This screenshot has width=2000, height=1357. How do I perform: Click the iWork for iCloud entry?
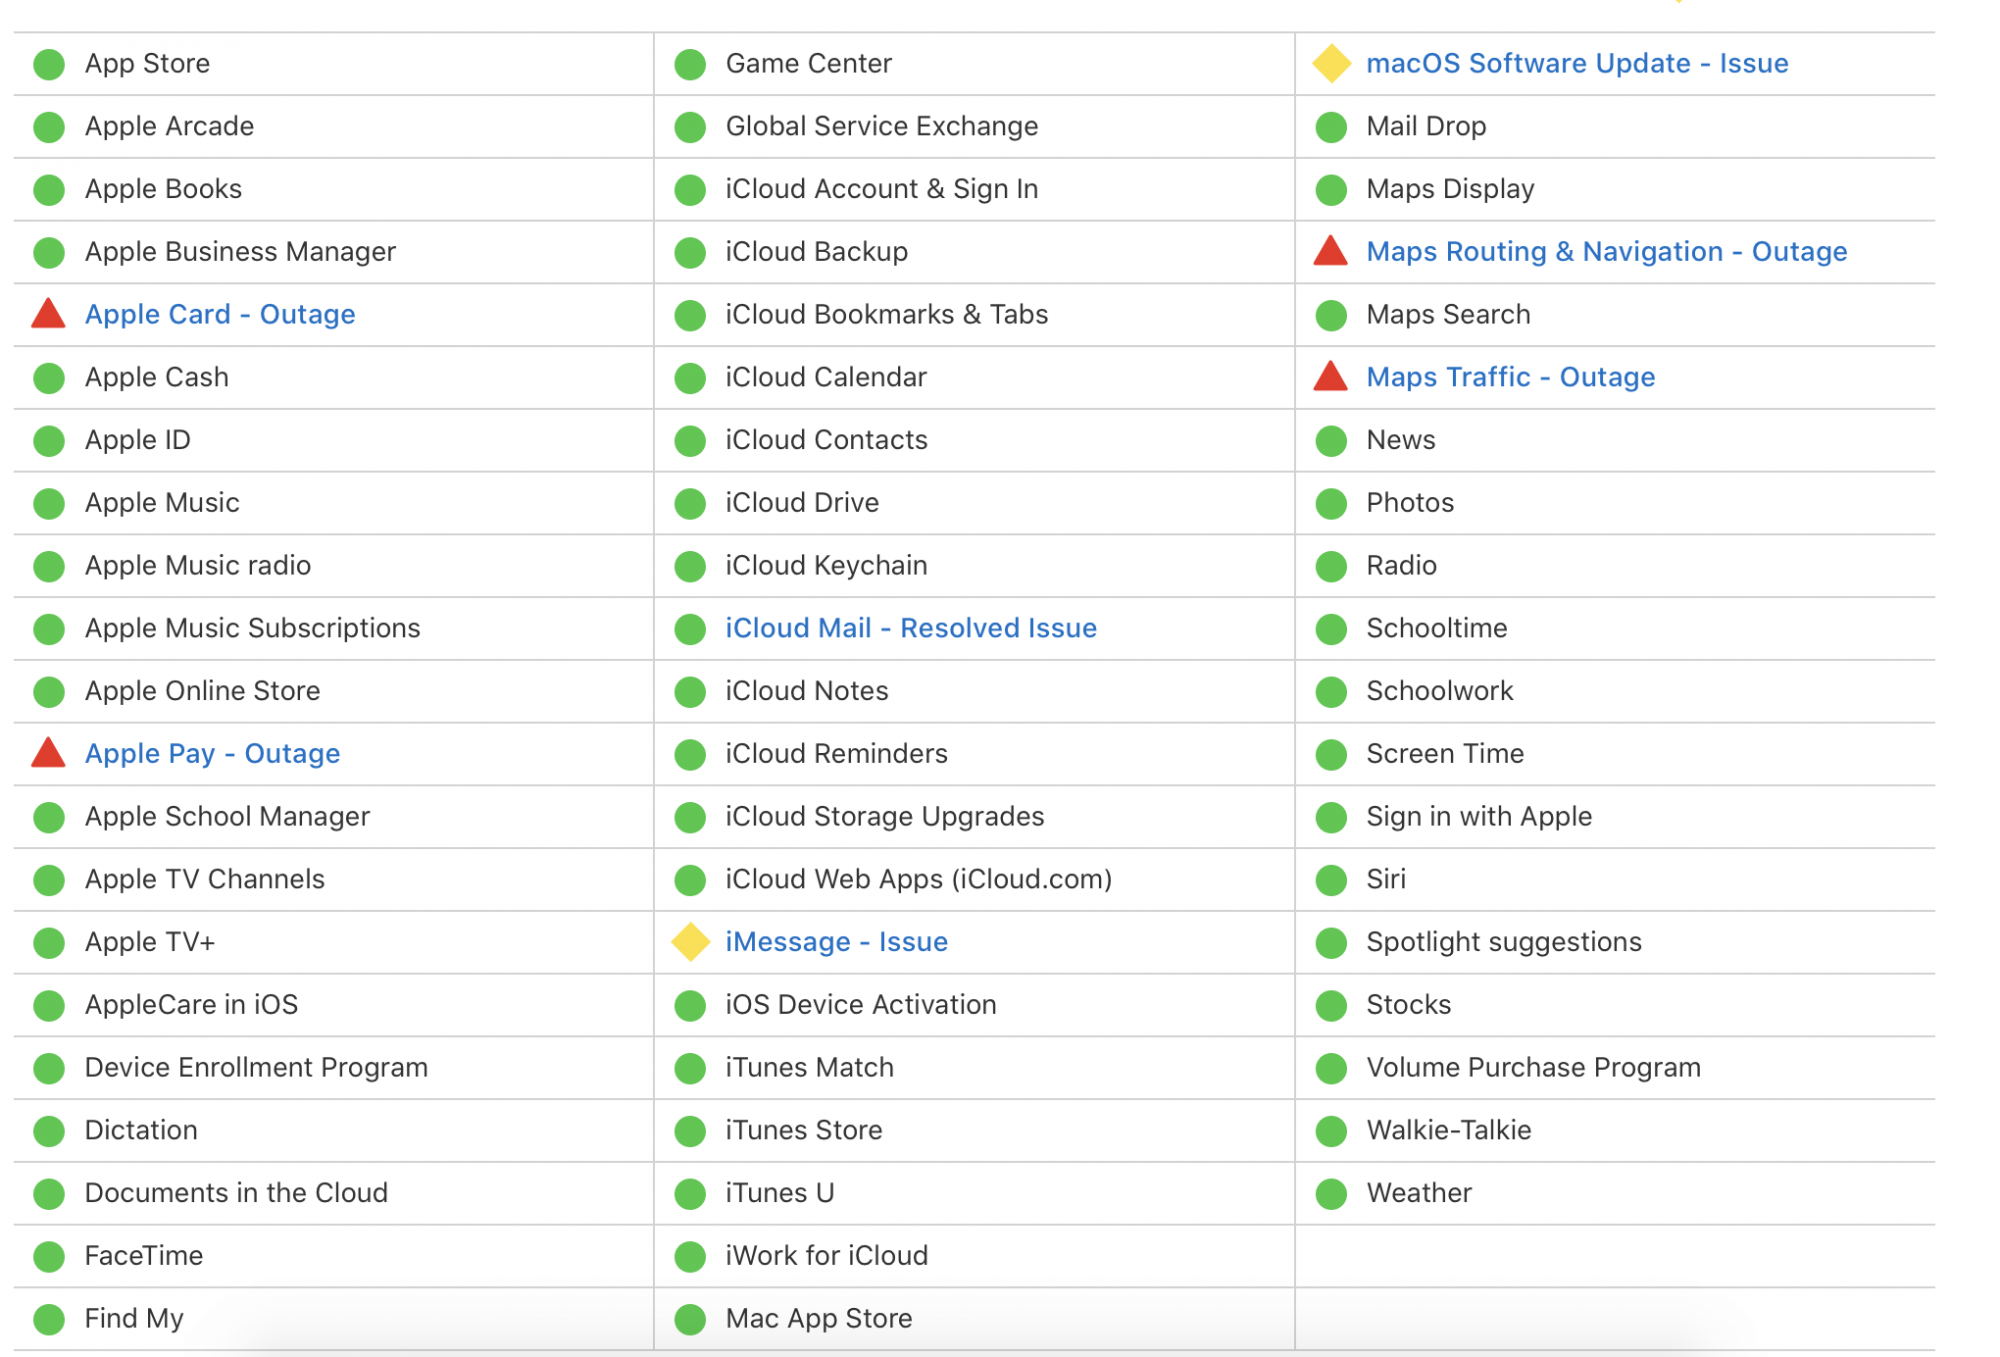pyautogui.click(x=827, y=1256)
